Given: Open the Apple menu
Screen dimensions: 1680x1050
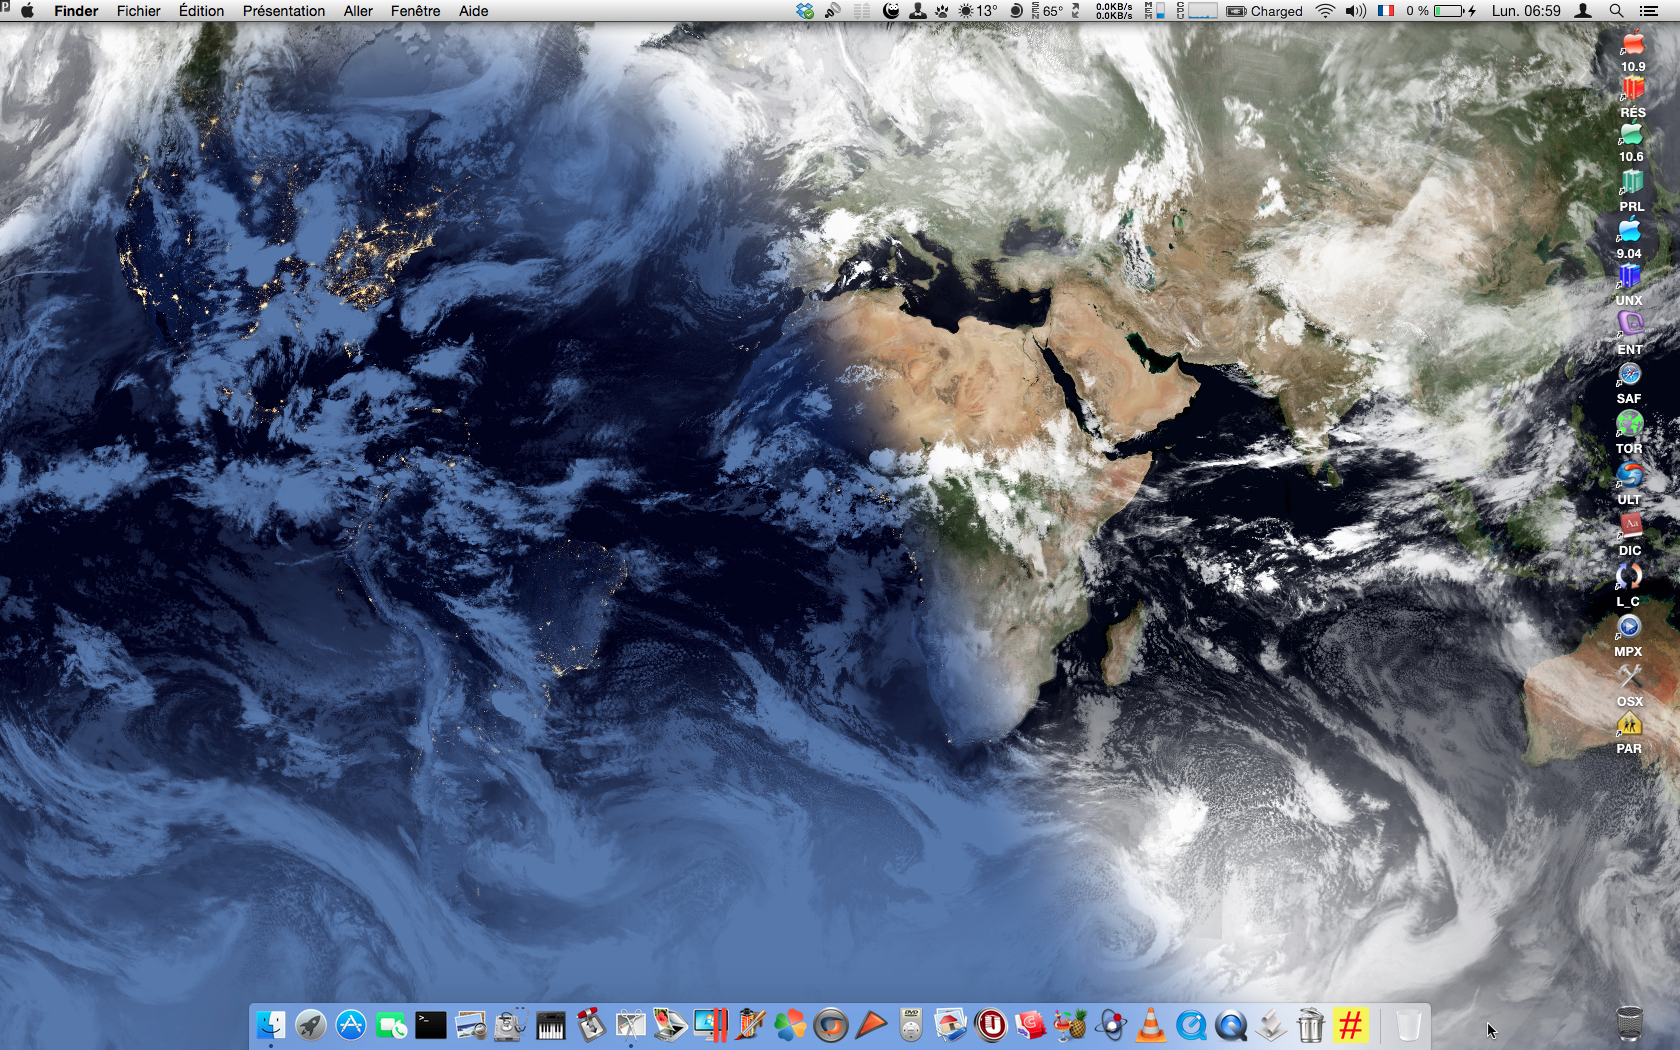Looking at the screenshot, I should [28, 11].
